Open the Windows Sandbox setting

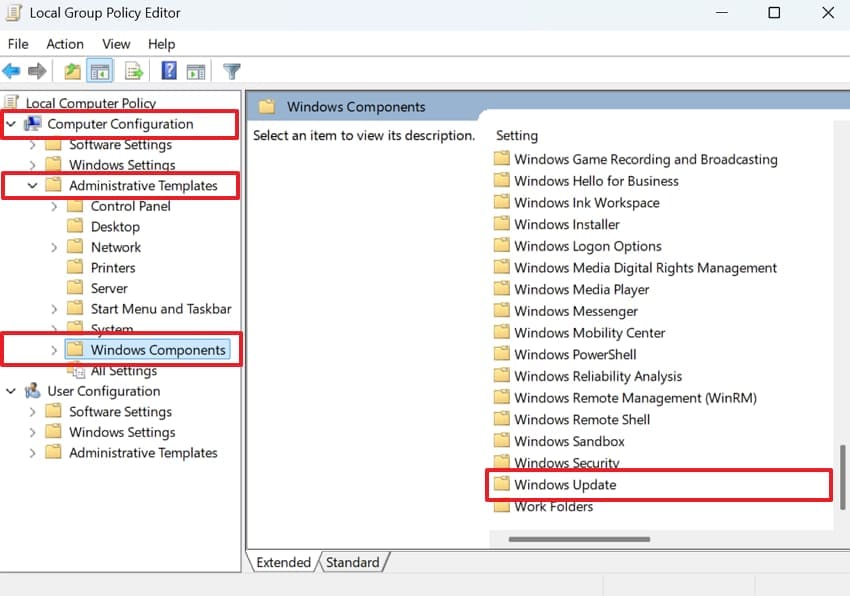click(x=569, y=440)
